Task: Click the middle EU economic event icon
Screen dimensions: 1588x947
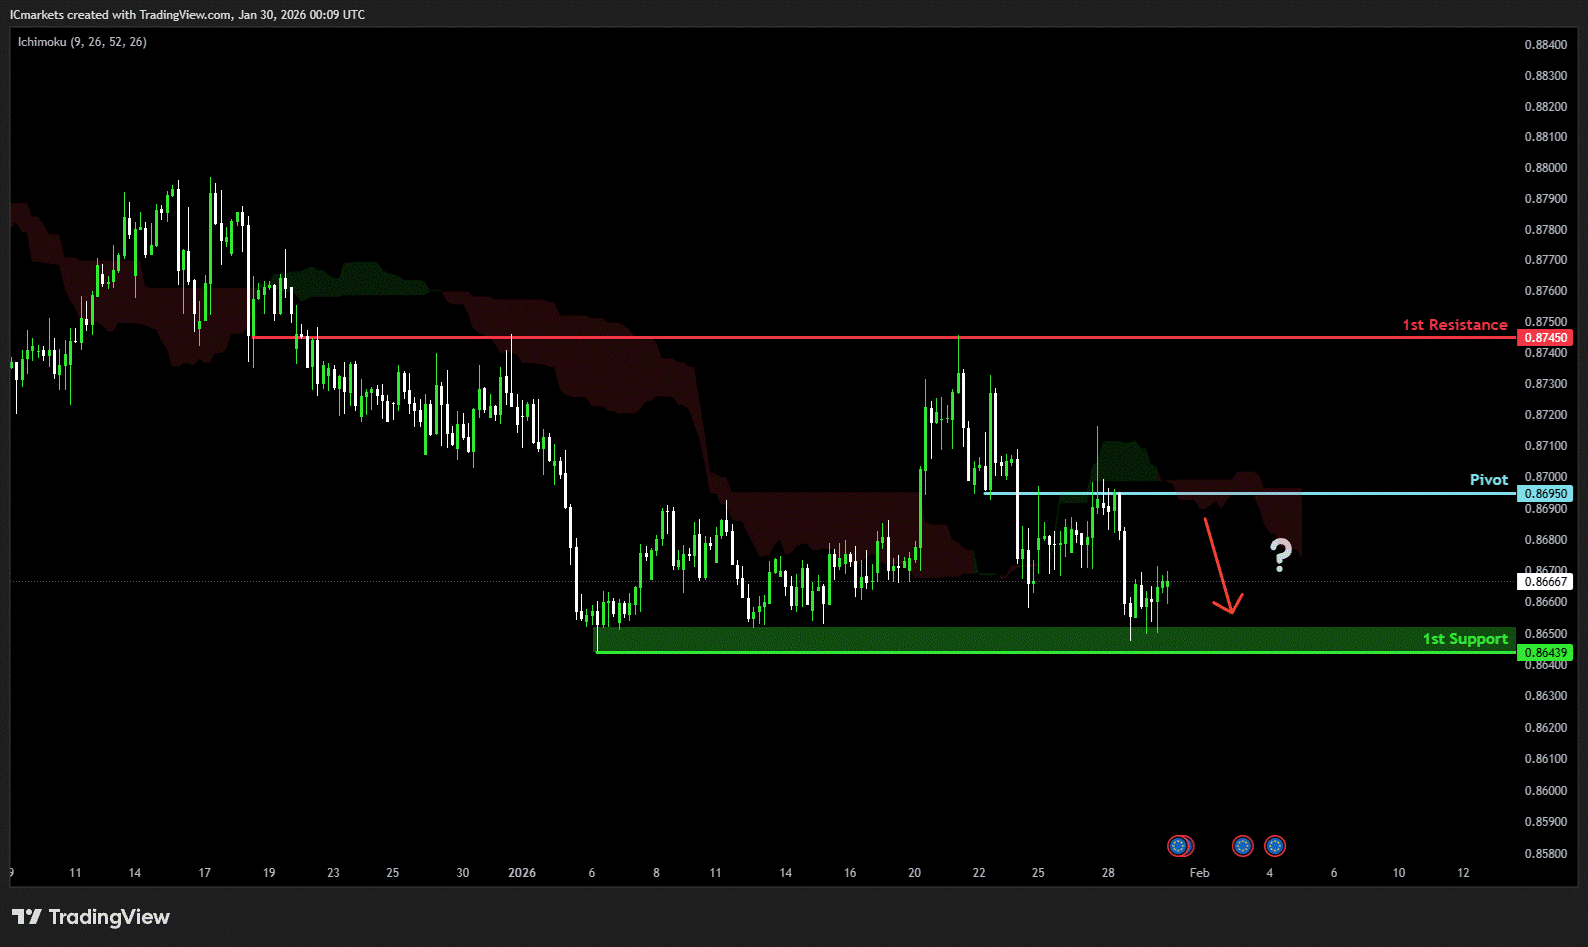Action: (1242, 846)
